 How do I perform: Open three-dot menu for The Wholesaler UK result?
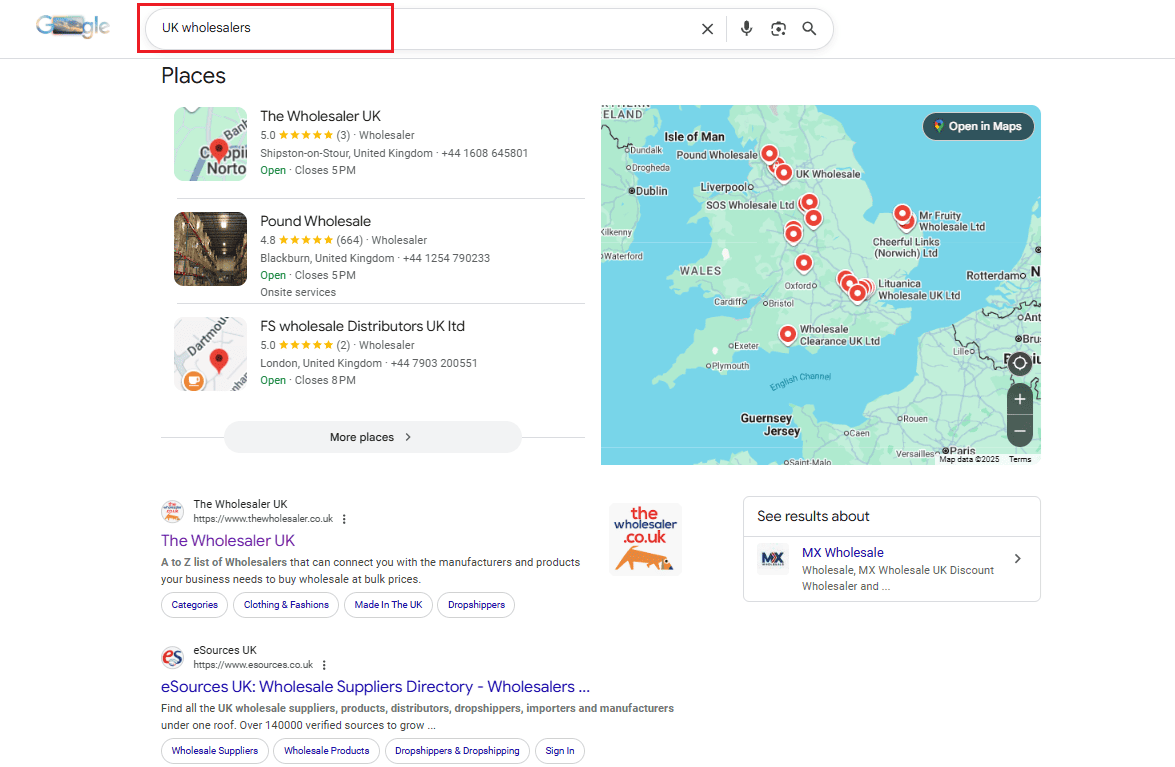pyautogui.click(x=344, y=519)
